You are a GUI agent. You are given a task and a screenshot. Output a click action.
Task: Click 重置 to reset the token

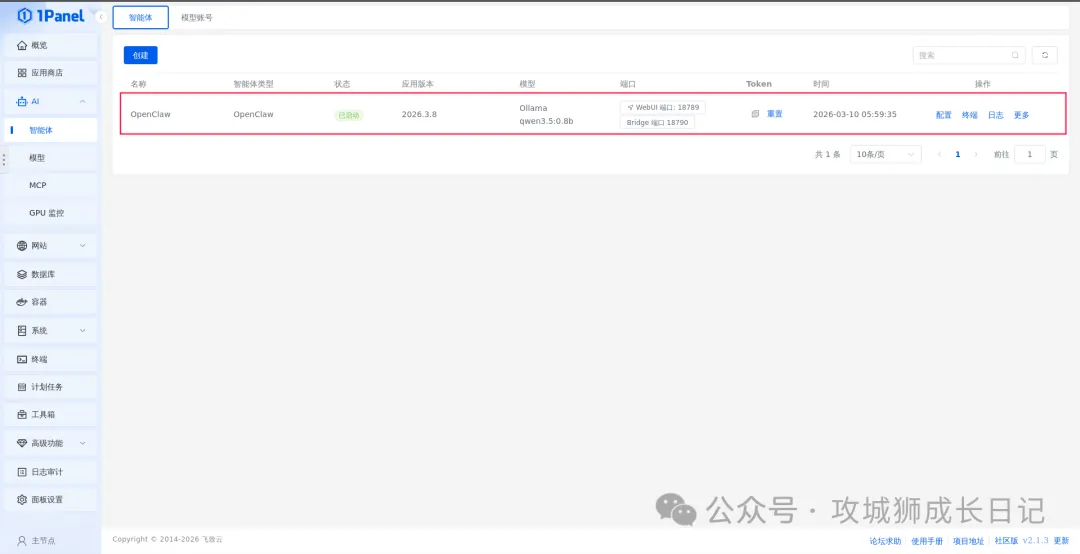coord(775,114)
